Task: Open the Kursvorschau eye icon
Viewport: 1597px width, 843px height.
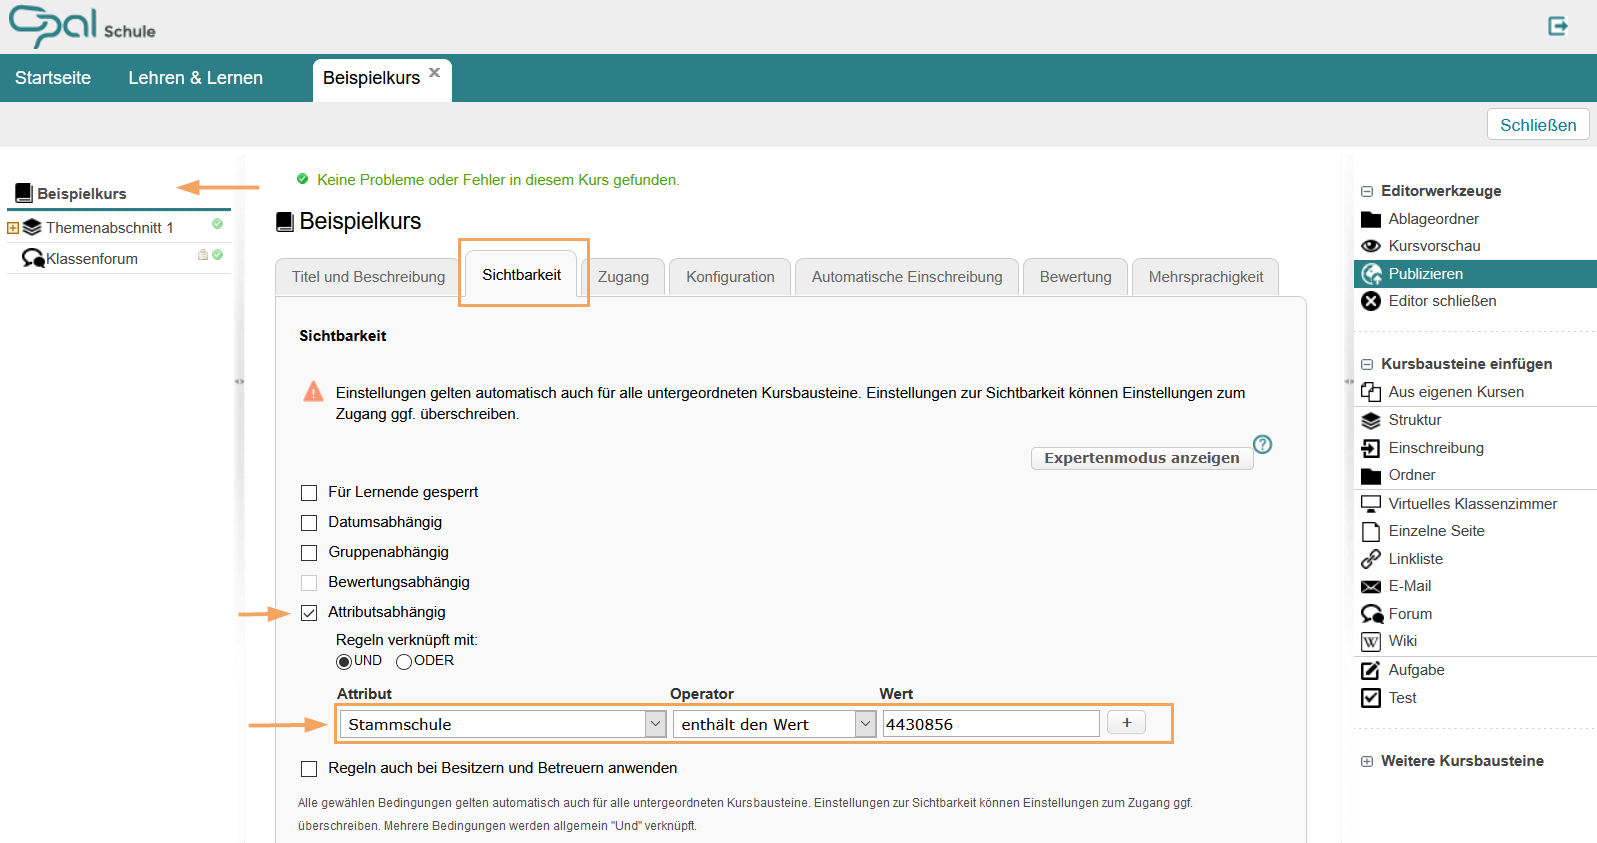Action: click(1370, 246)
